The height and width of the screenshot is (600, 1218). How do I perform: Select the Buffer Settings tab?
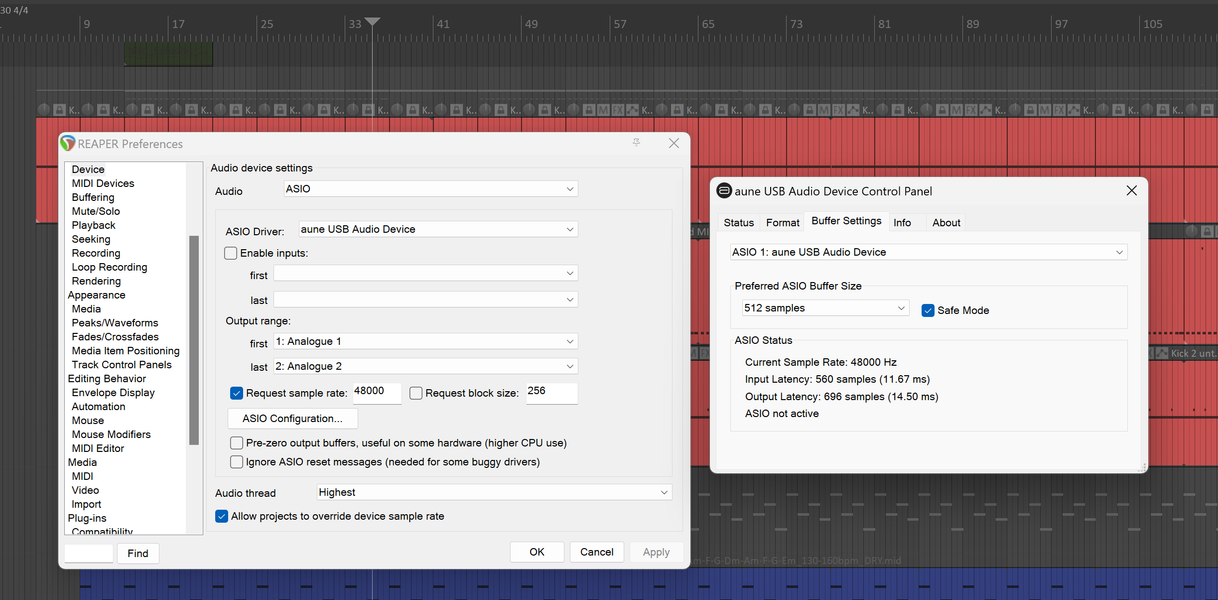tap(846, 221)
